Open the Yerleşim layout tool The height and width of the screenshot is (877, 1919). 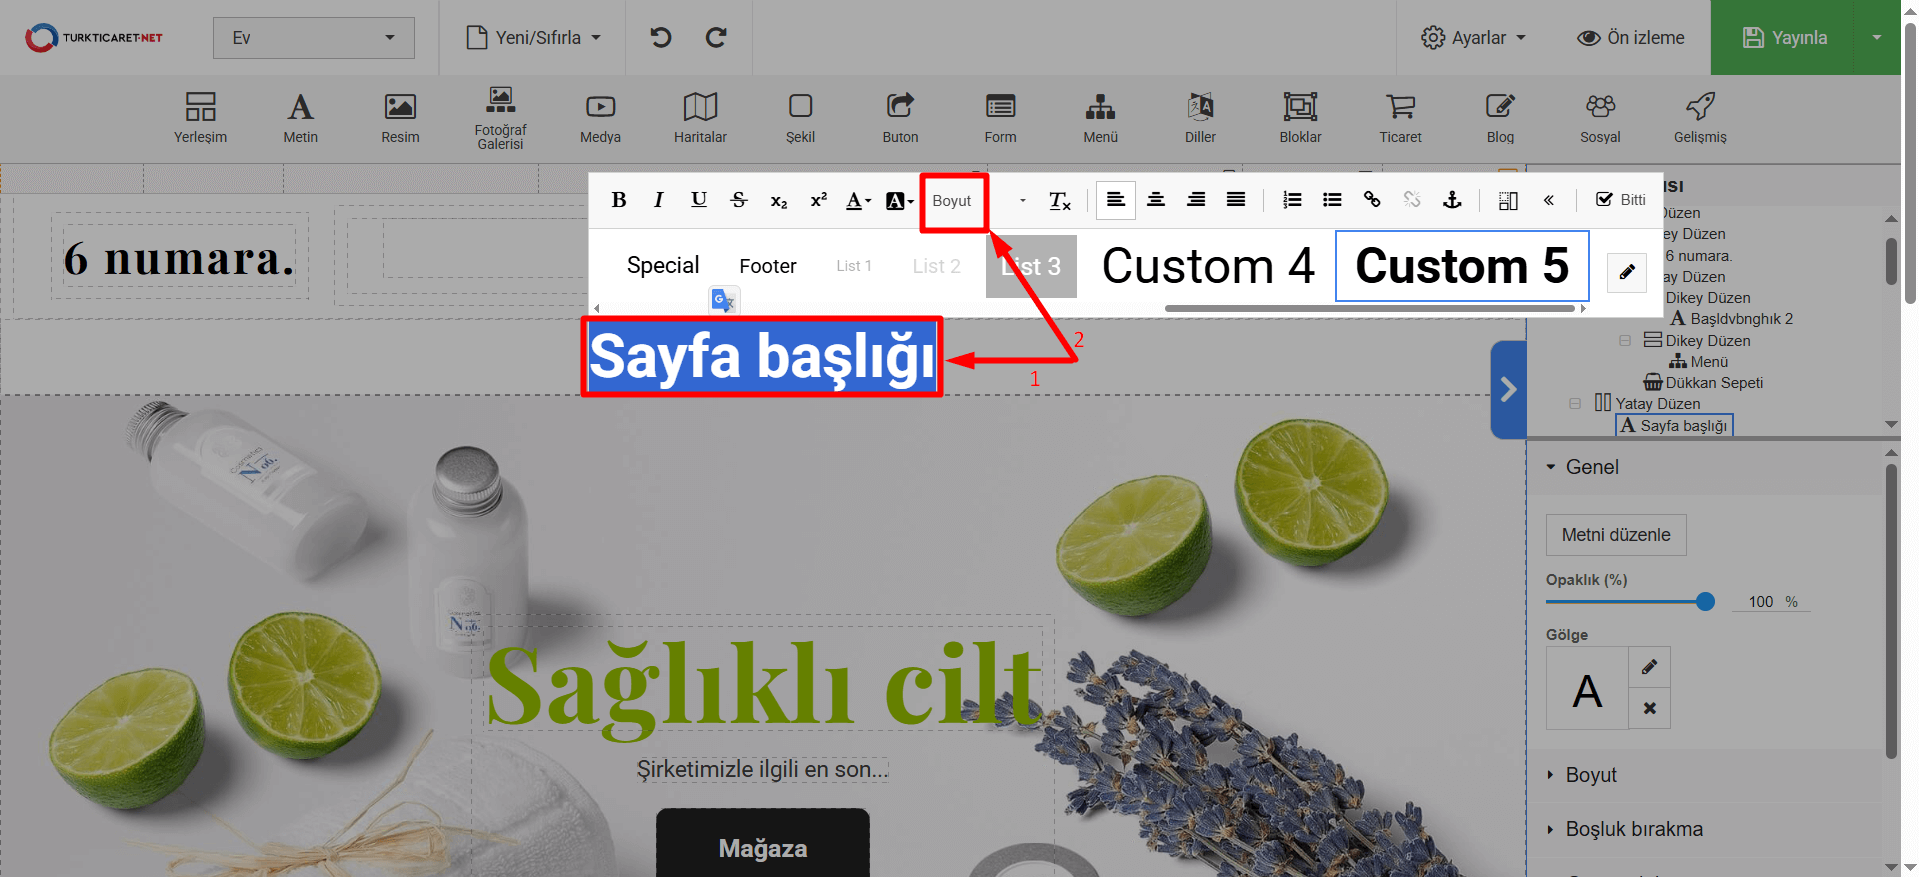[200, 118]
